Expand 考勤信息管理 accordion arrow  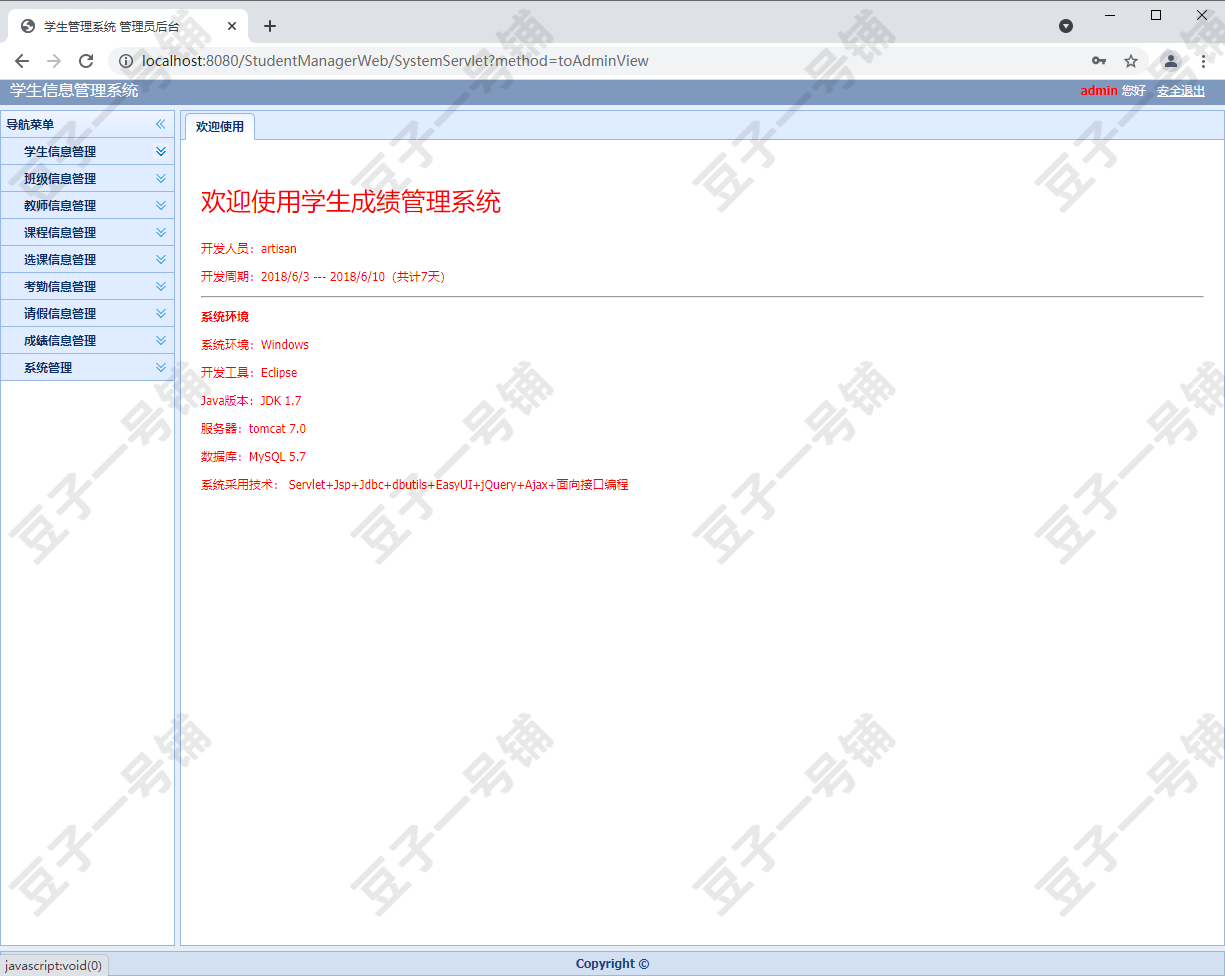pos(161,286)
